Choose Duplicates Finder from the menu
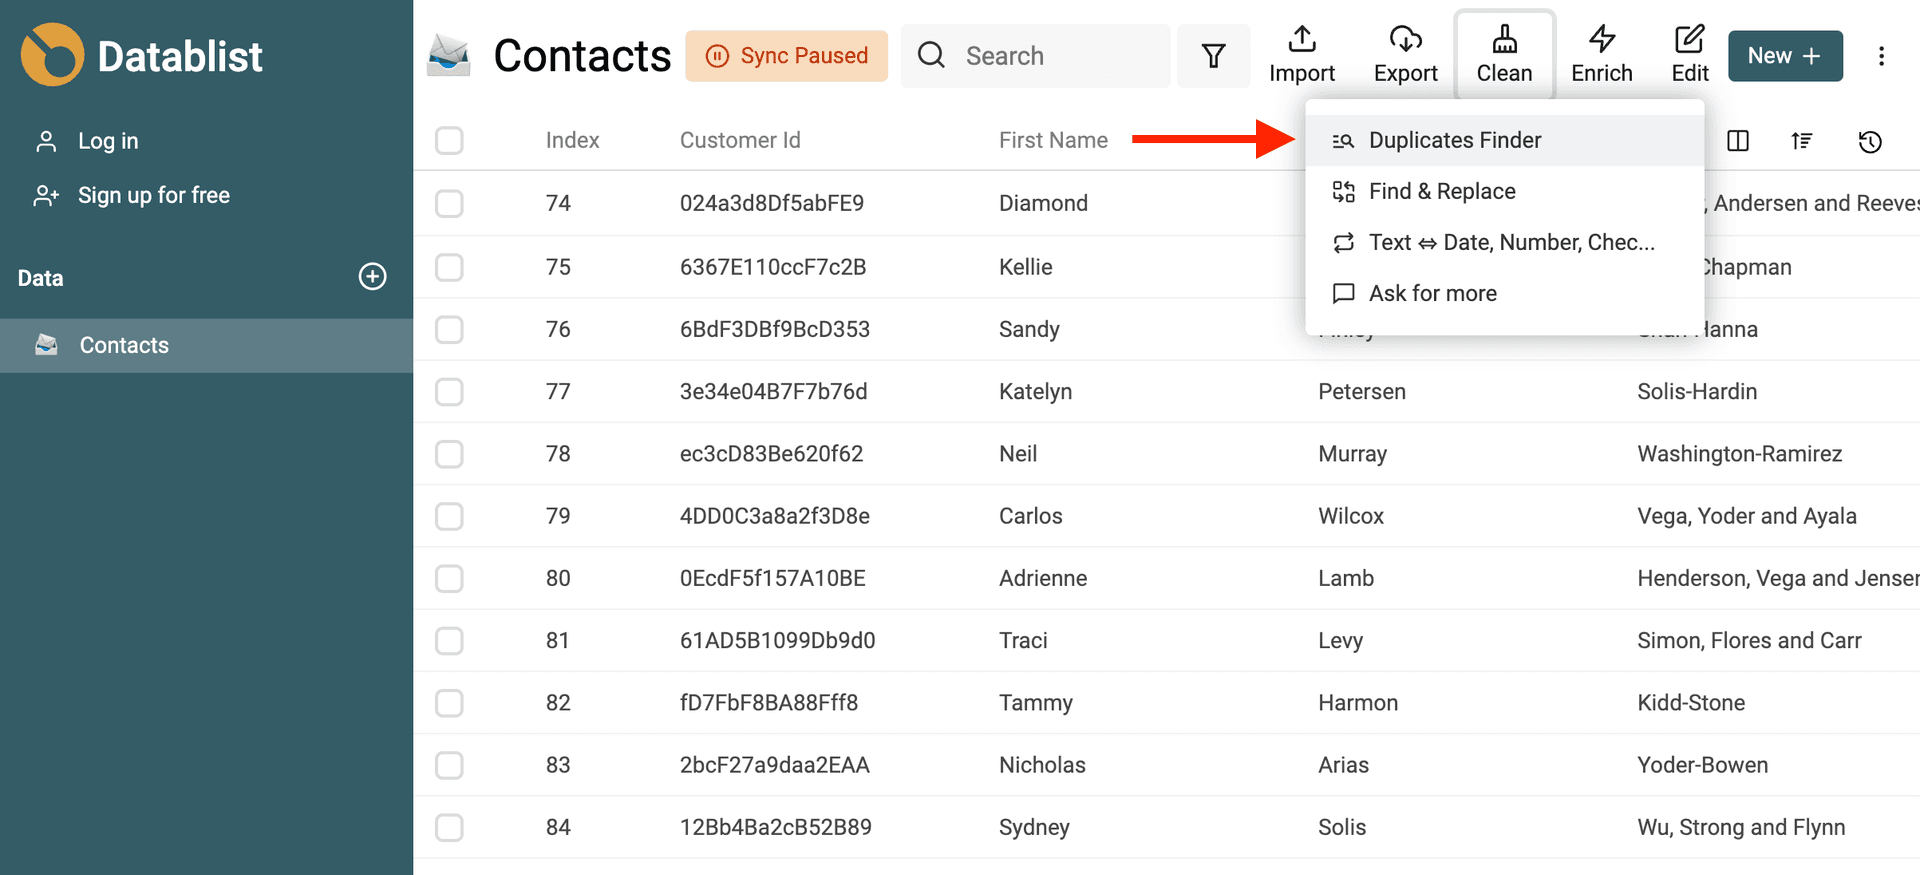This screenshot has height=875, width=1920. (1455, 140)
